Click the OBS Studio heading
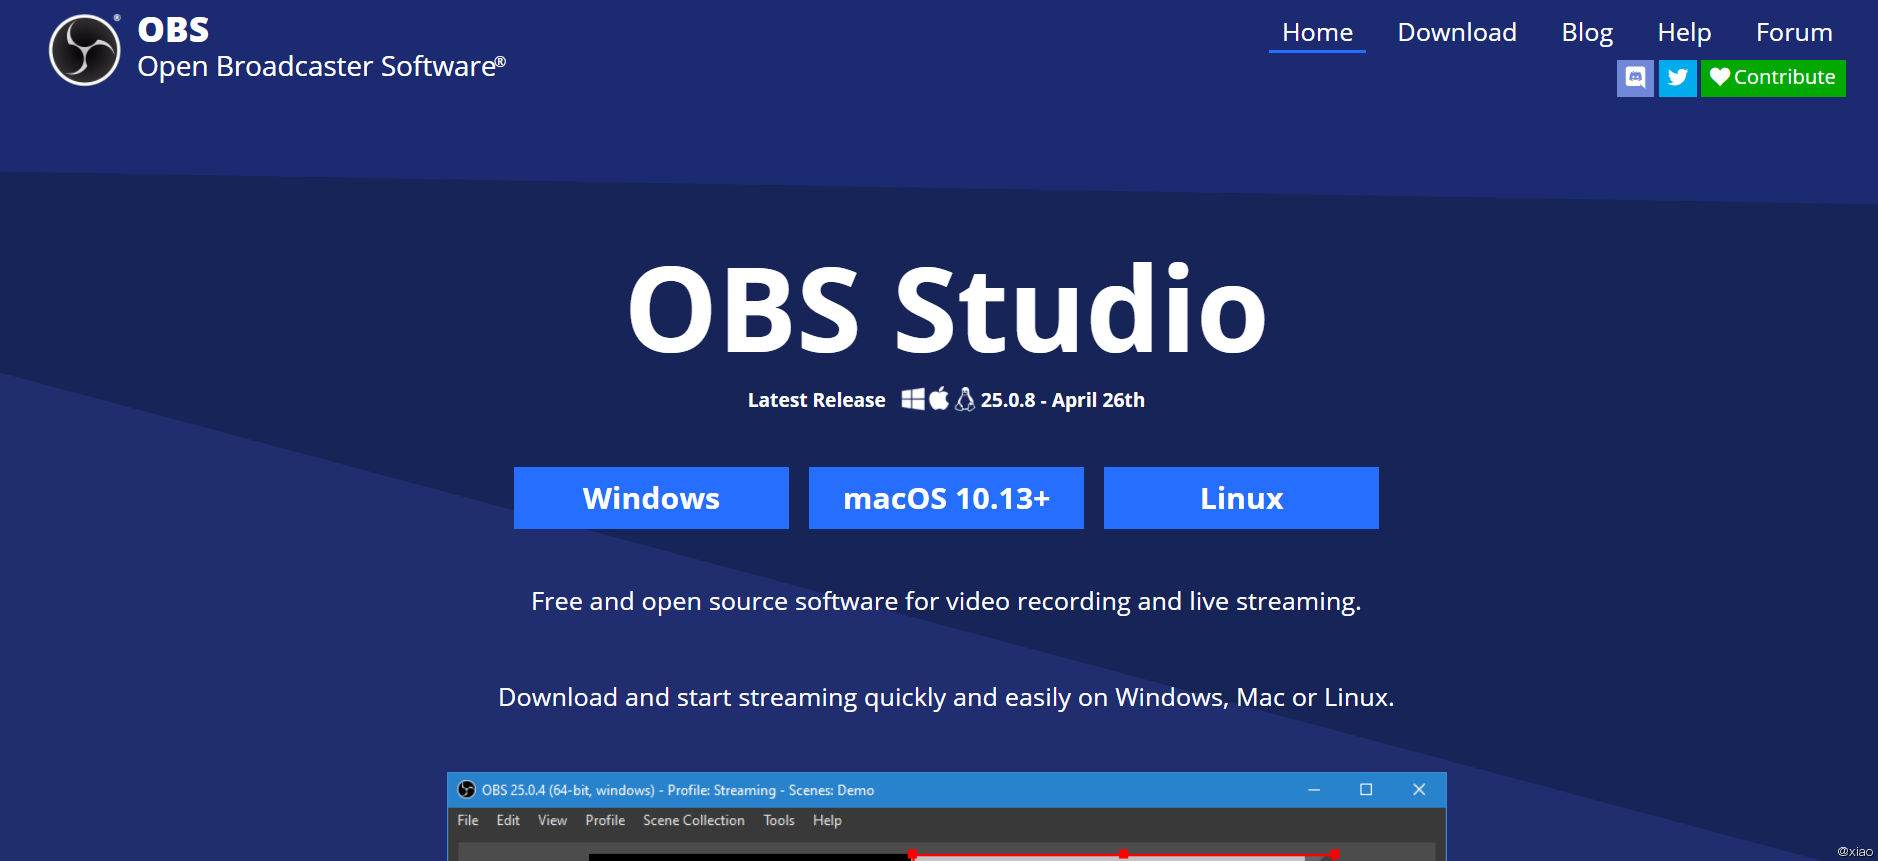The height and width of the screenshot is (861, 1878). tap(947, 309)
